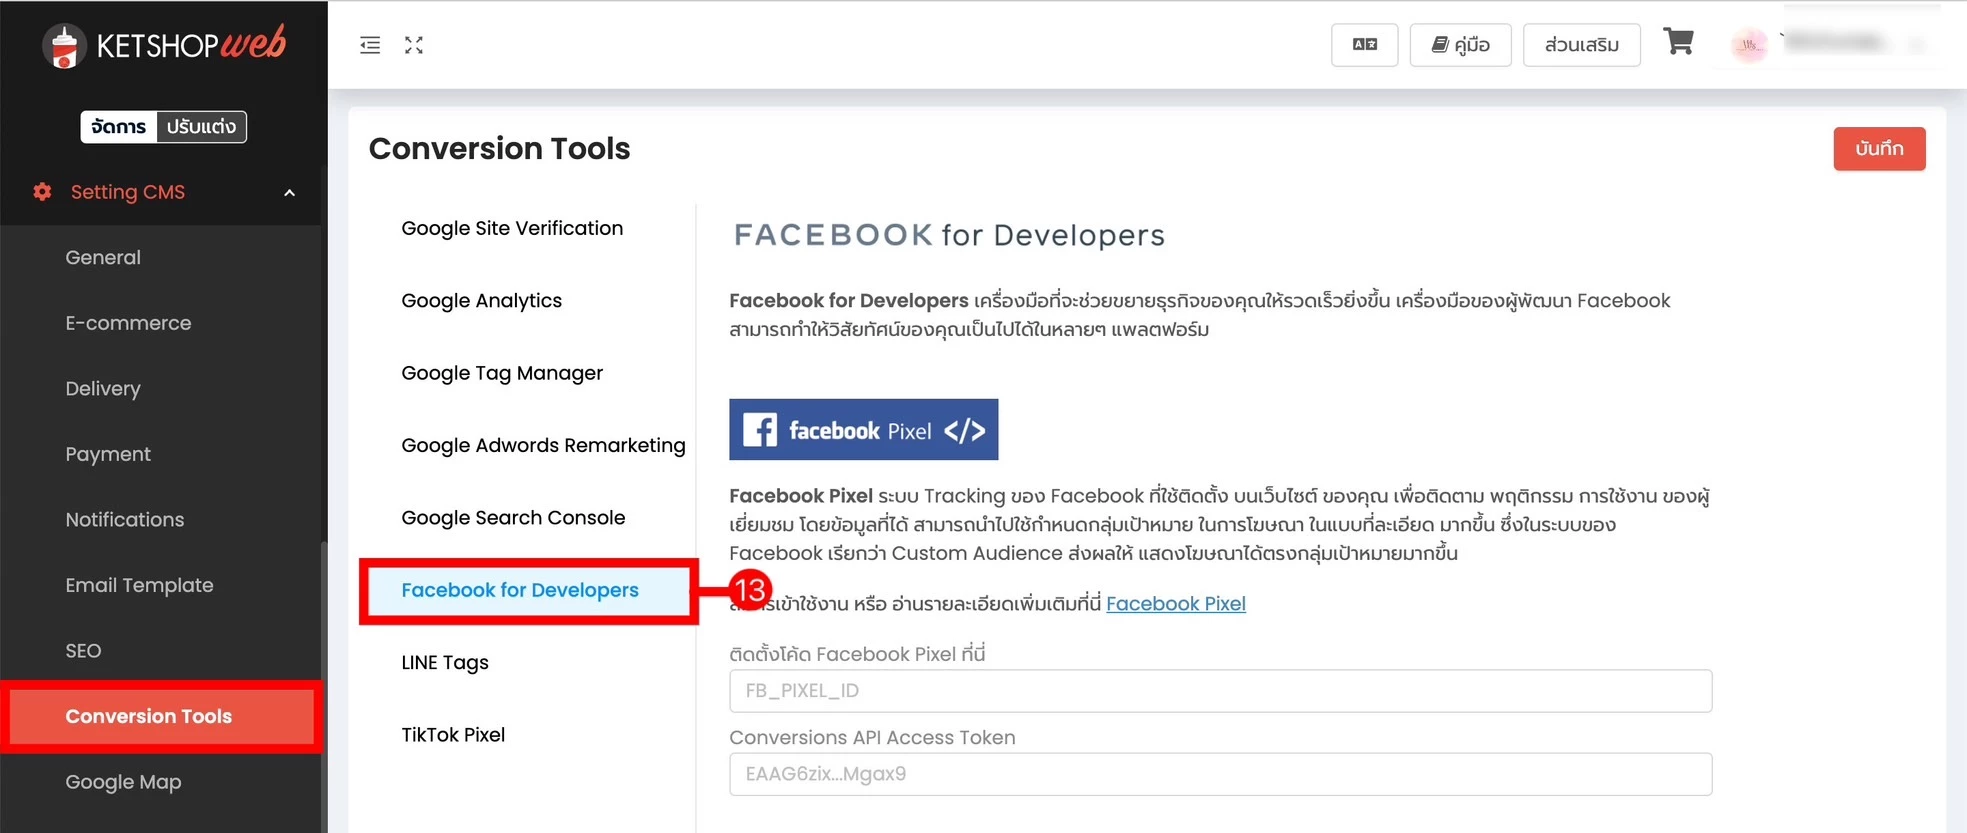Switch to ปรับแต่ง mode
Viewport: 1967px width, 833px height.
[x=202, y=127]
